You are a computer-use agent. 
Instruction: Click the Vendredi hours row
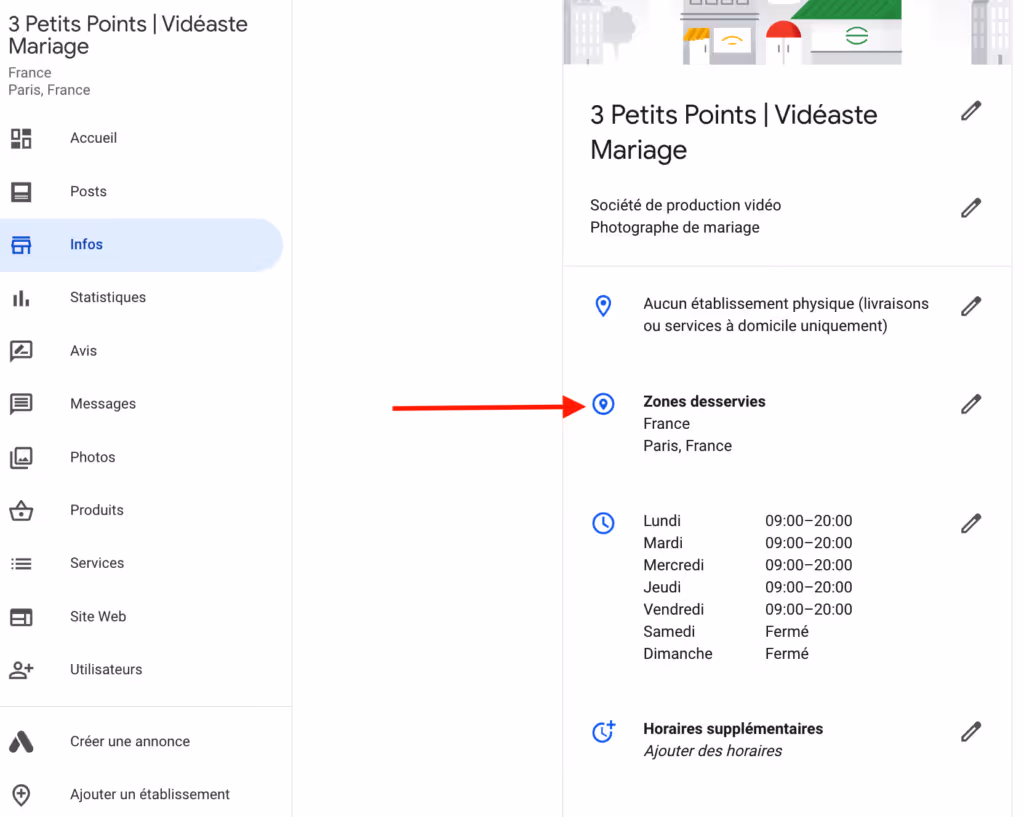pyautogui.click(x=747, y=610)
